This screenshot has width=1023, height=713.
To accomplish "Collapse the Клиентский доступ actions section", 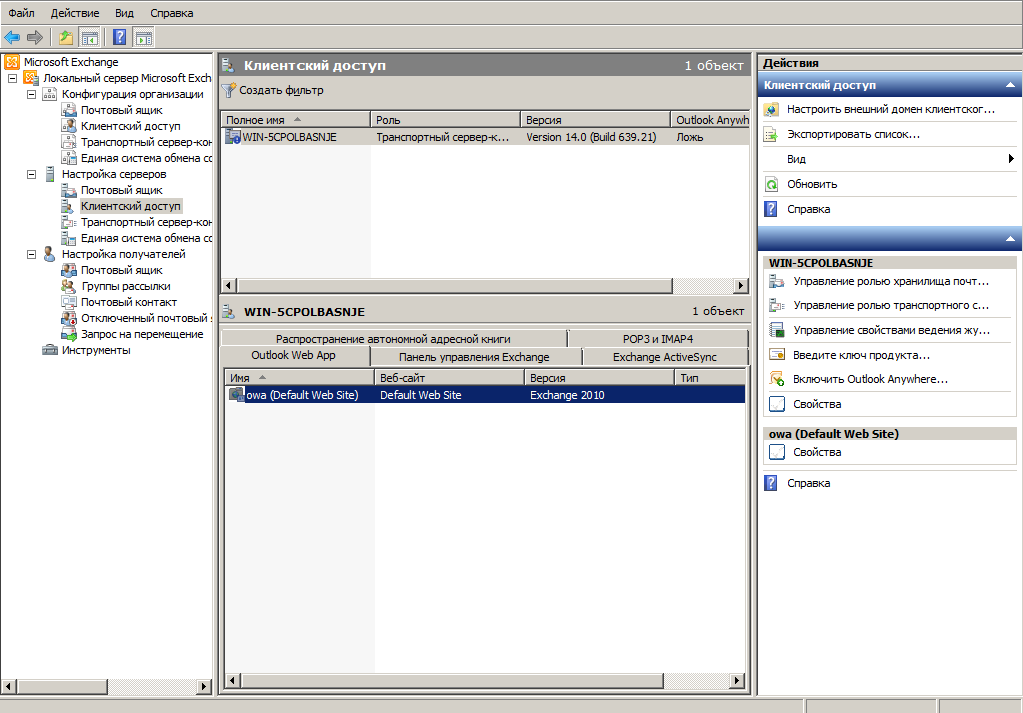I will [x=1010, y=85].
